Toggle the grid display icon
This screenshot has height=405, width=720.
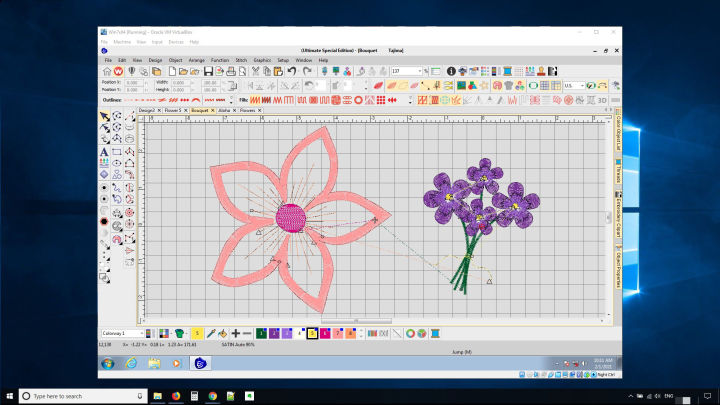tap(545, 85)
